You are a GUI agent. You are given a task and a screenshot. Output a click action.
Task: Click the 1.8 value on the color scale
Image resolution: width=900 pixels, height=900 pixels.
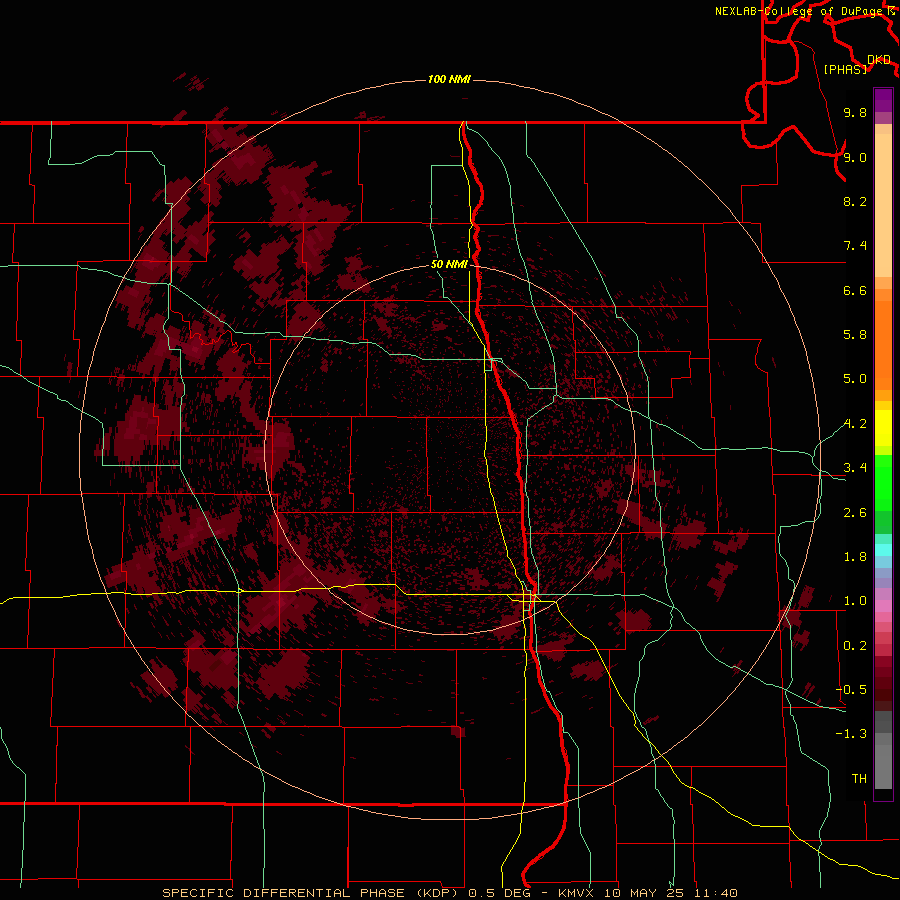point(855,557)
